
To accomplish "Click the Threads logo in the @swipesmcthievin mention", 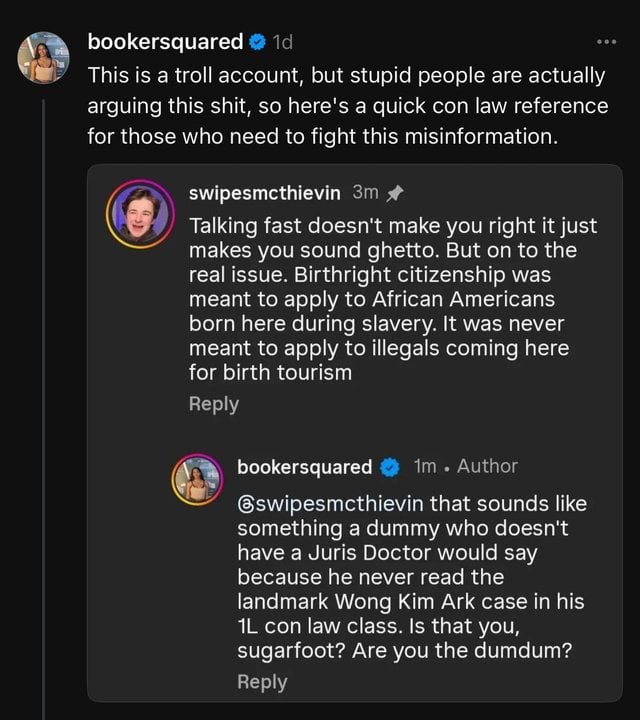I will point(246,502).
